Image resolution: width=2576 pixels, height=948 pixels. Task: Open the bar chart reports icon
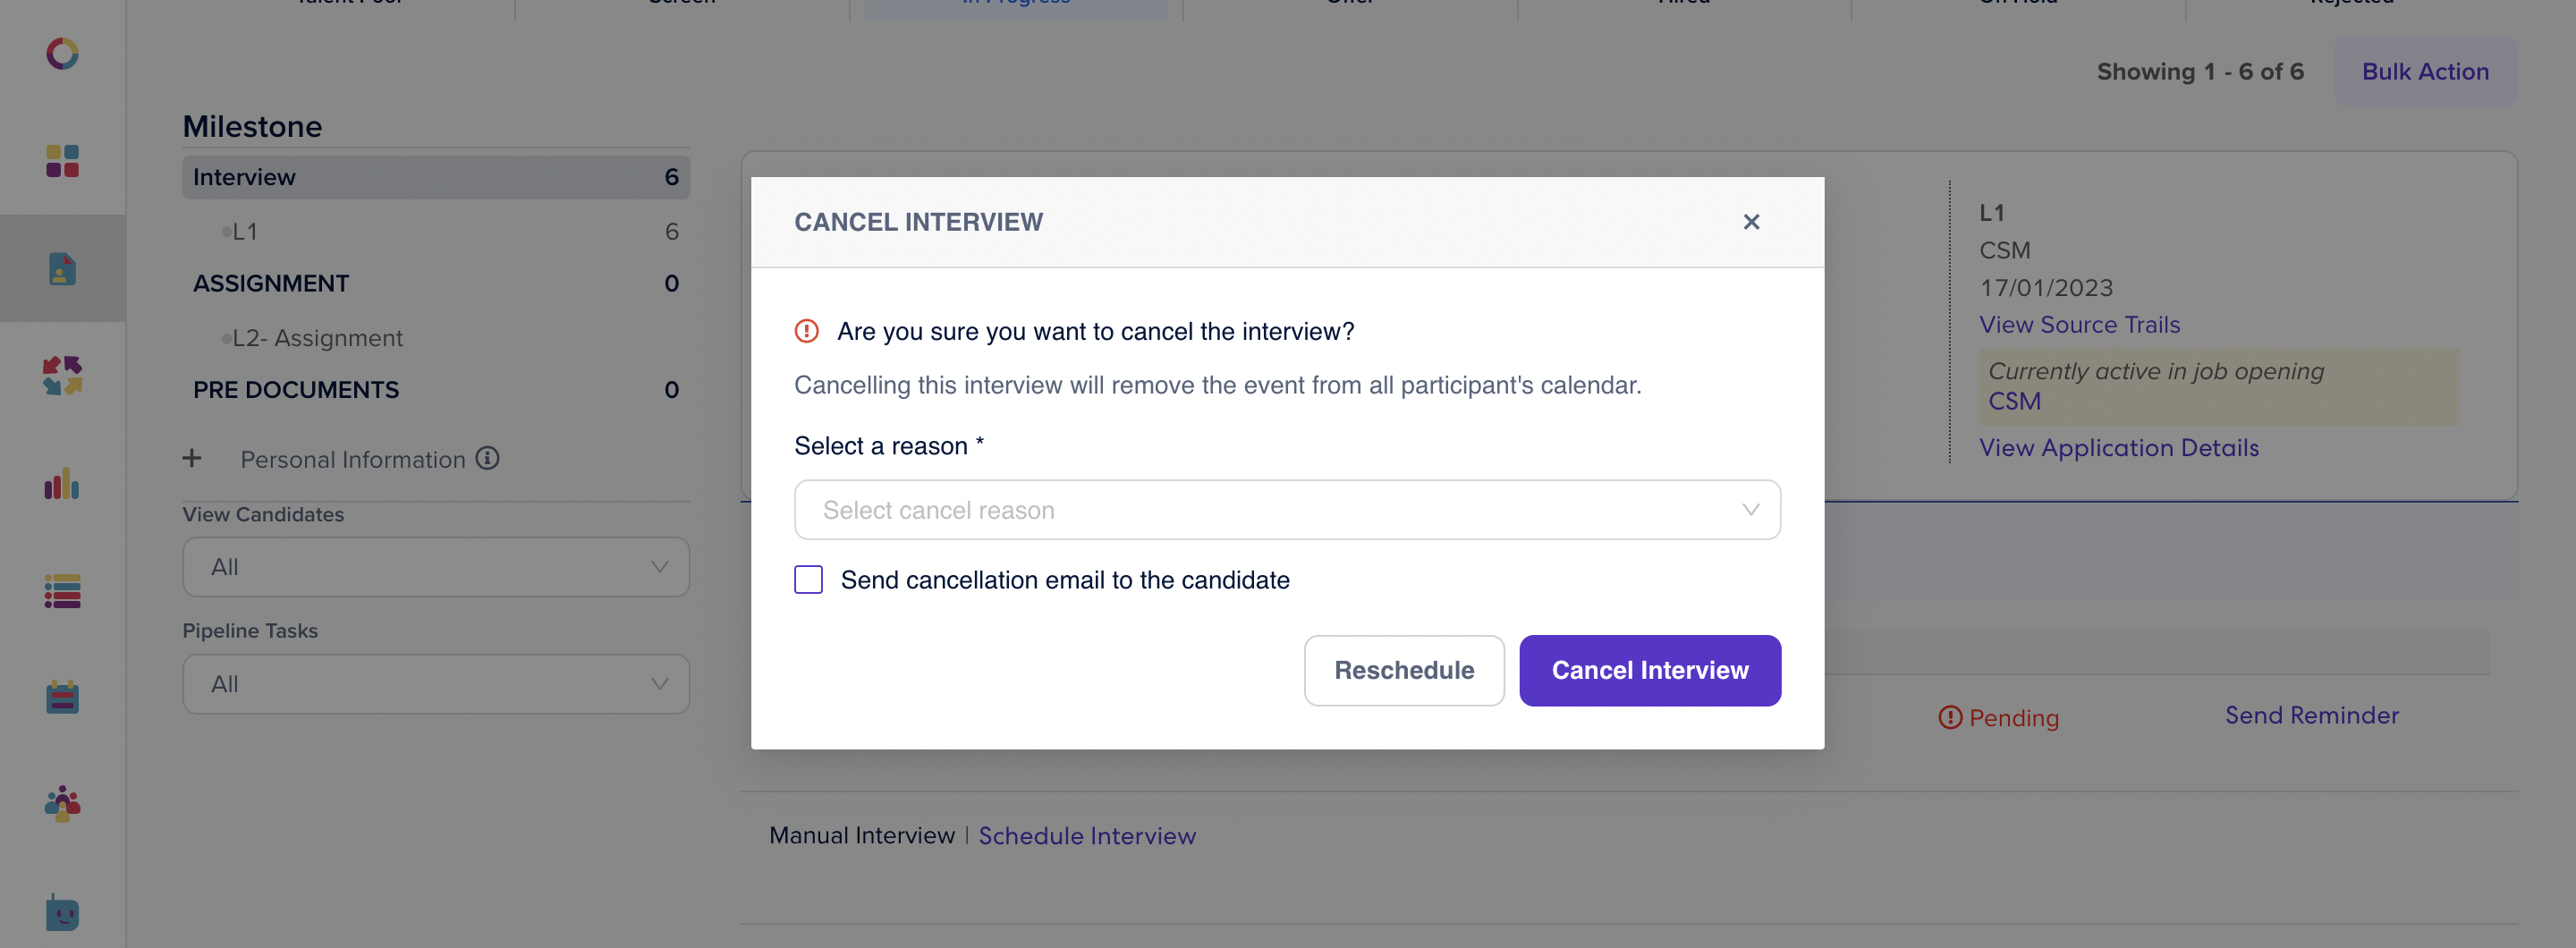tap(62, 484)
